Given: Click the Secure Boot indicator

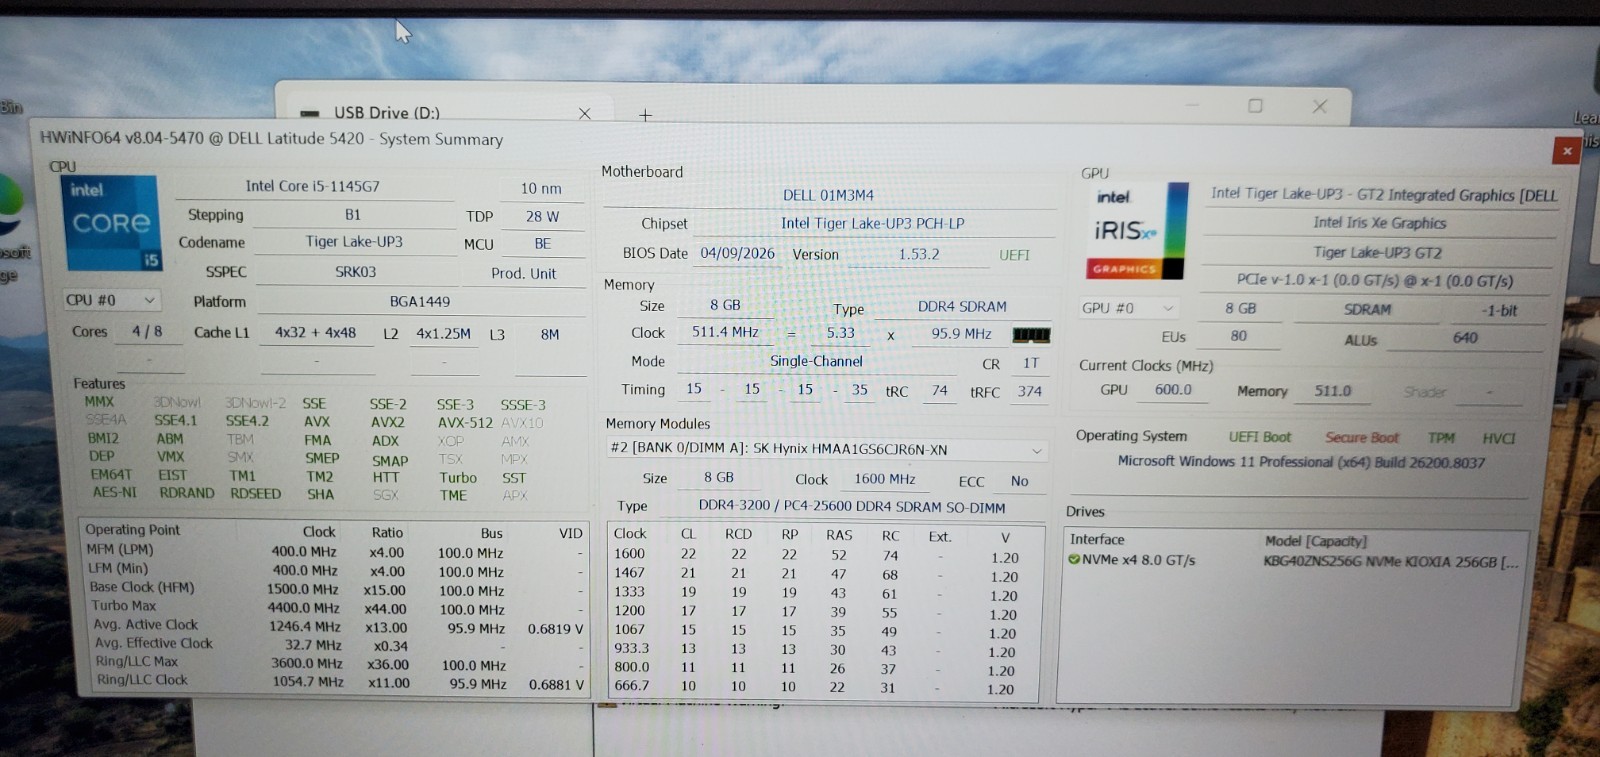Looking at the screenshot, I should pos(1362,438).
